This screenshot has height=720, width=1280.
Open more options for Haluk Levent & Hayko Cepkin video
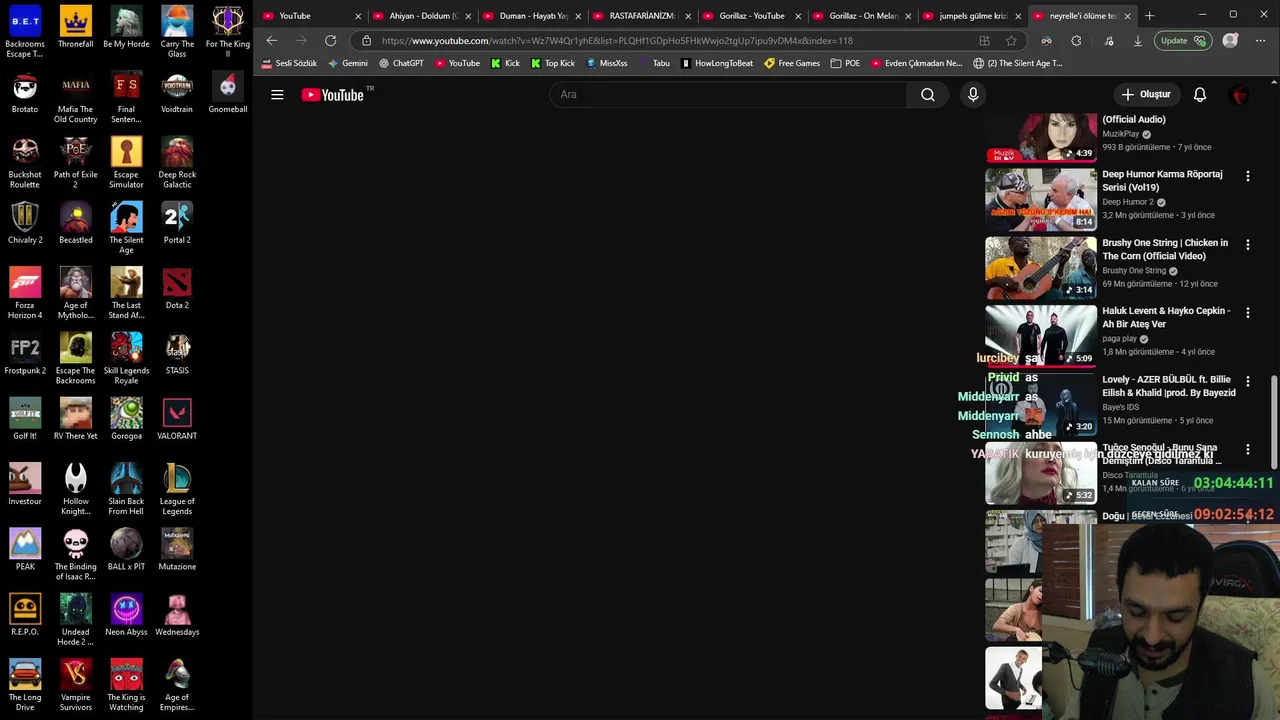[1247, 313]
